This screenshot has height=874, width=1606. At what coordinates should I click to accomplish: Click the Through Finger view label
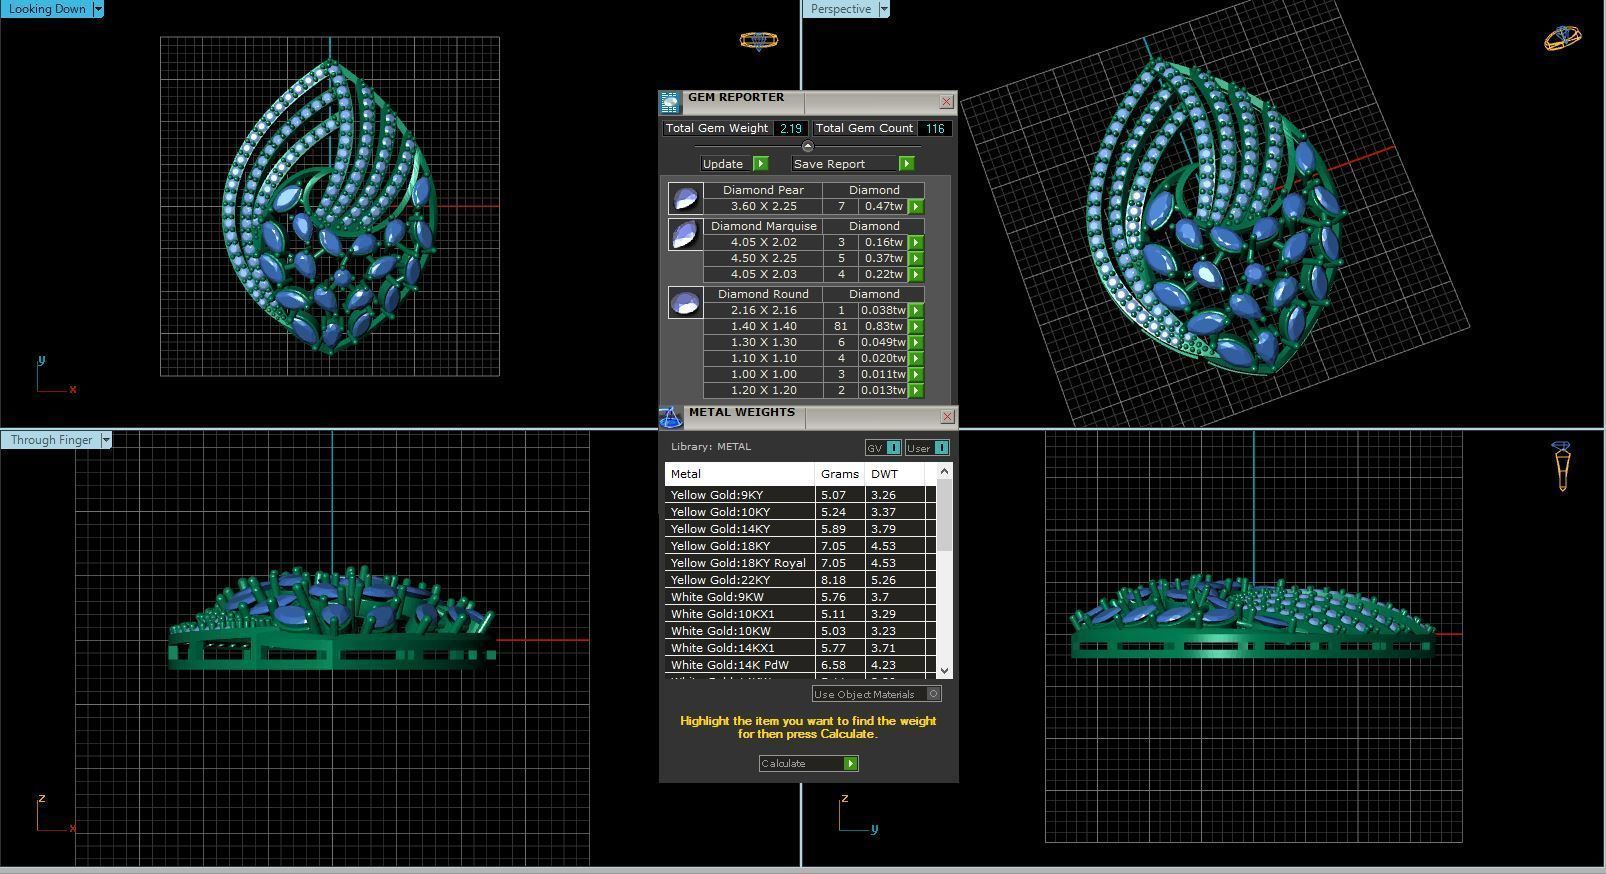(51, 440)
